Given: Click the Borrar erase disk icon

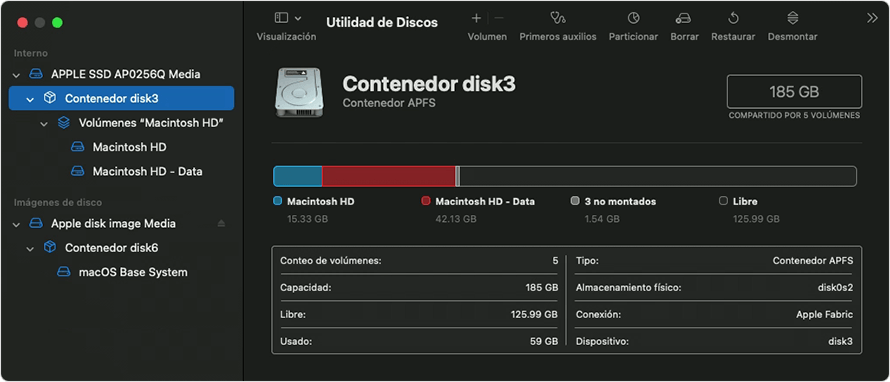Looking at the screenshot, I should coord(683,19).
